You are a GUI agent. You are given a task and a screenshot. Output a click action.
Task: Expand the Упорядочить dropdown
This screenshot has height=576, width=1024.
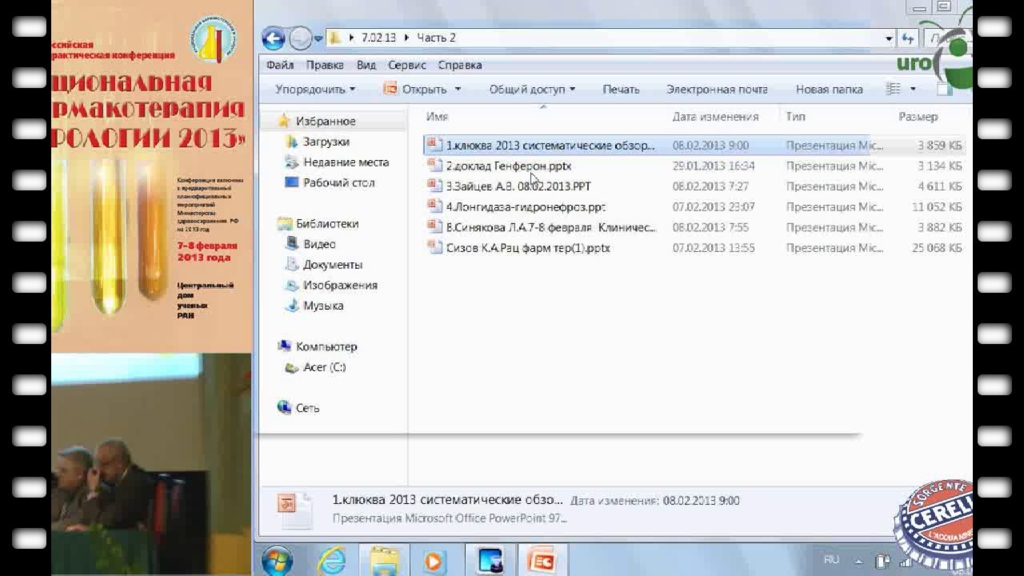[x=316, y=89]
